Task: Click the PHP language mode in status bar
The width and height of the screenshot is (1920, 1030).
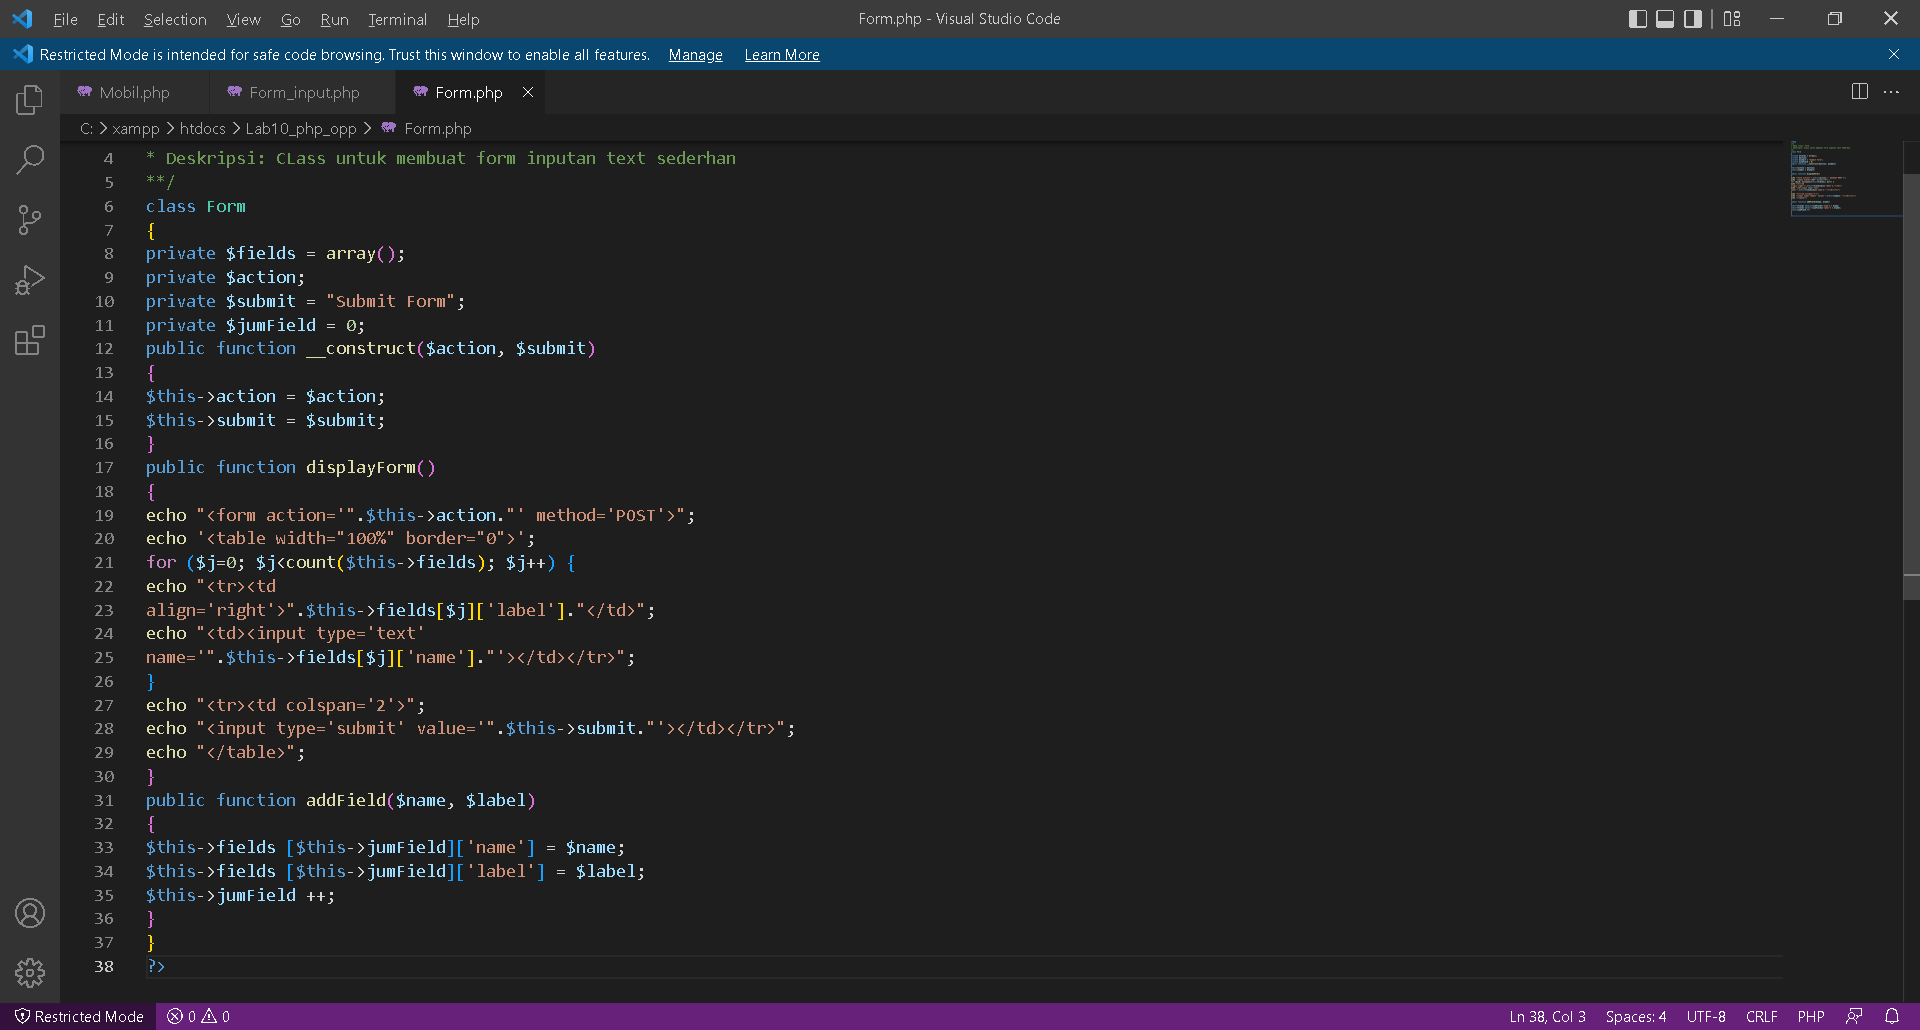Action: coord(1812,1016)
